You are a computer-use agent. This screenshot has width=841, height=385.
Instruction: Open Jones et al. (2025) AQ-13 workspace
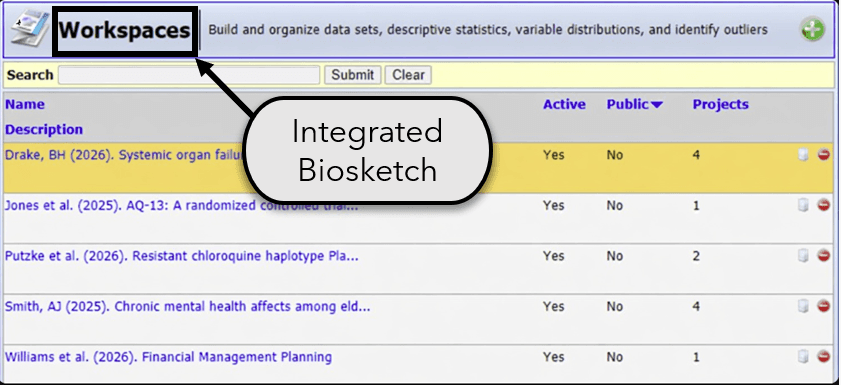click(x=181, y=205)
